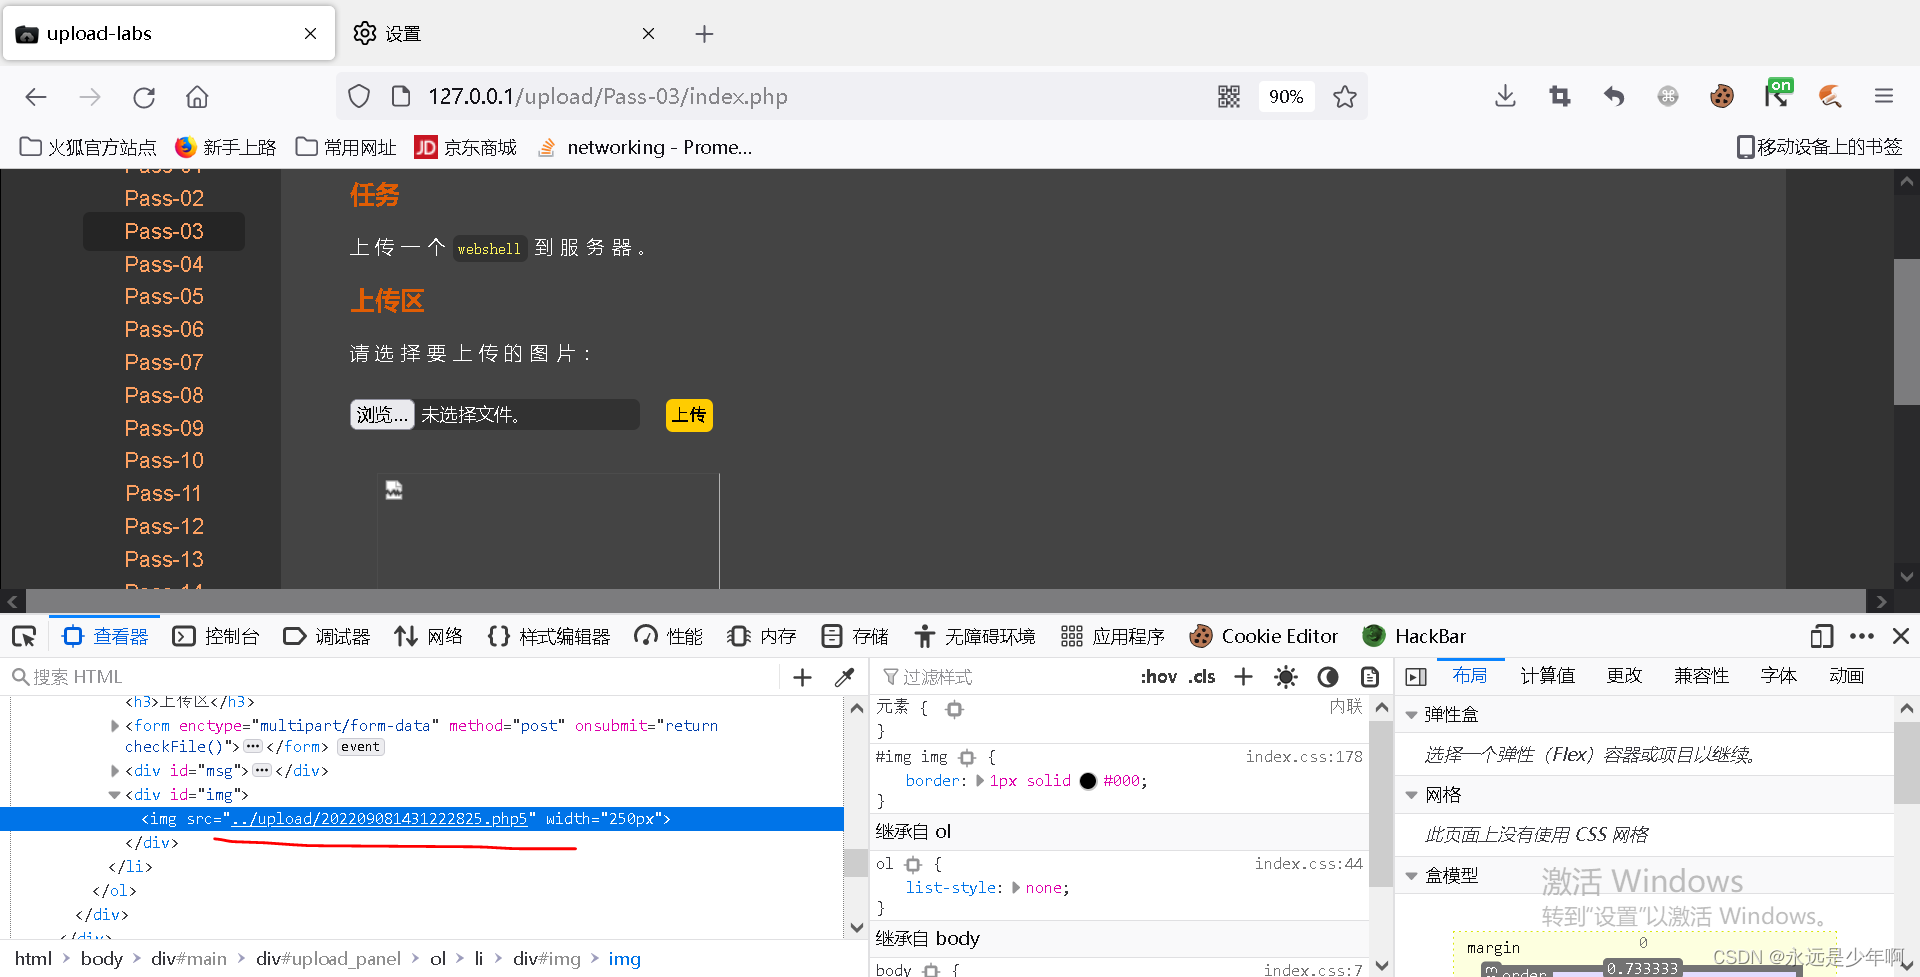This screenshot has height=977, width=1920.
Task: Toggle the .cls classes panel
Action: tap(1202, 677)
